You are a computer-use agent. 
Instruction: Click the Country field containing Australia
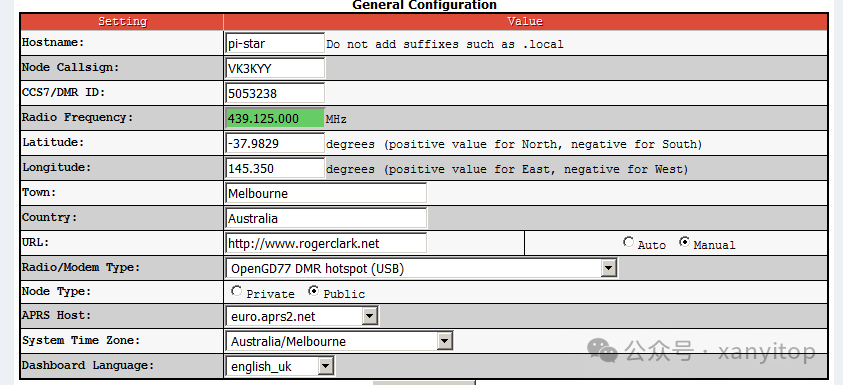(x=326, y=218)
